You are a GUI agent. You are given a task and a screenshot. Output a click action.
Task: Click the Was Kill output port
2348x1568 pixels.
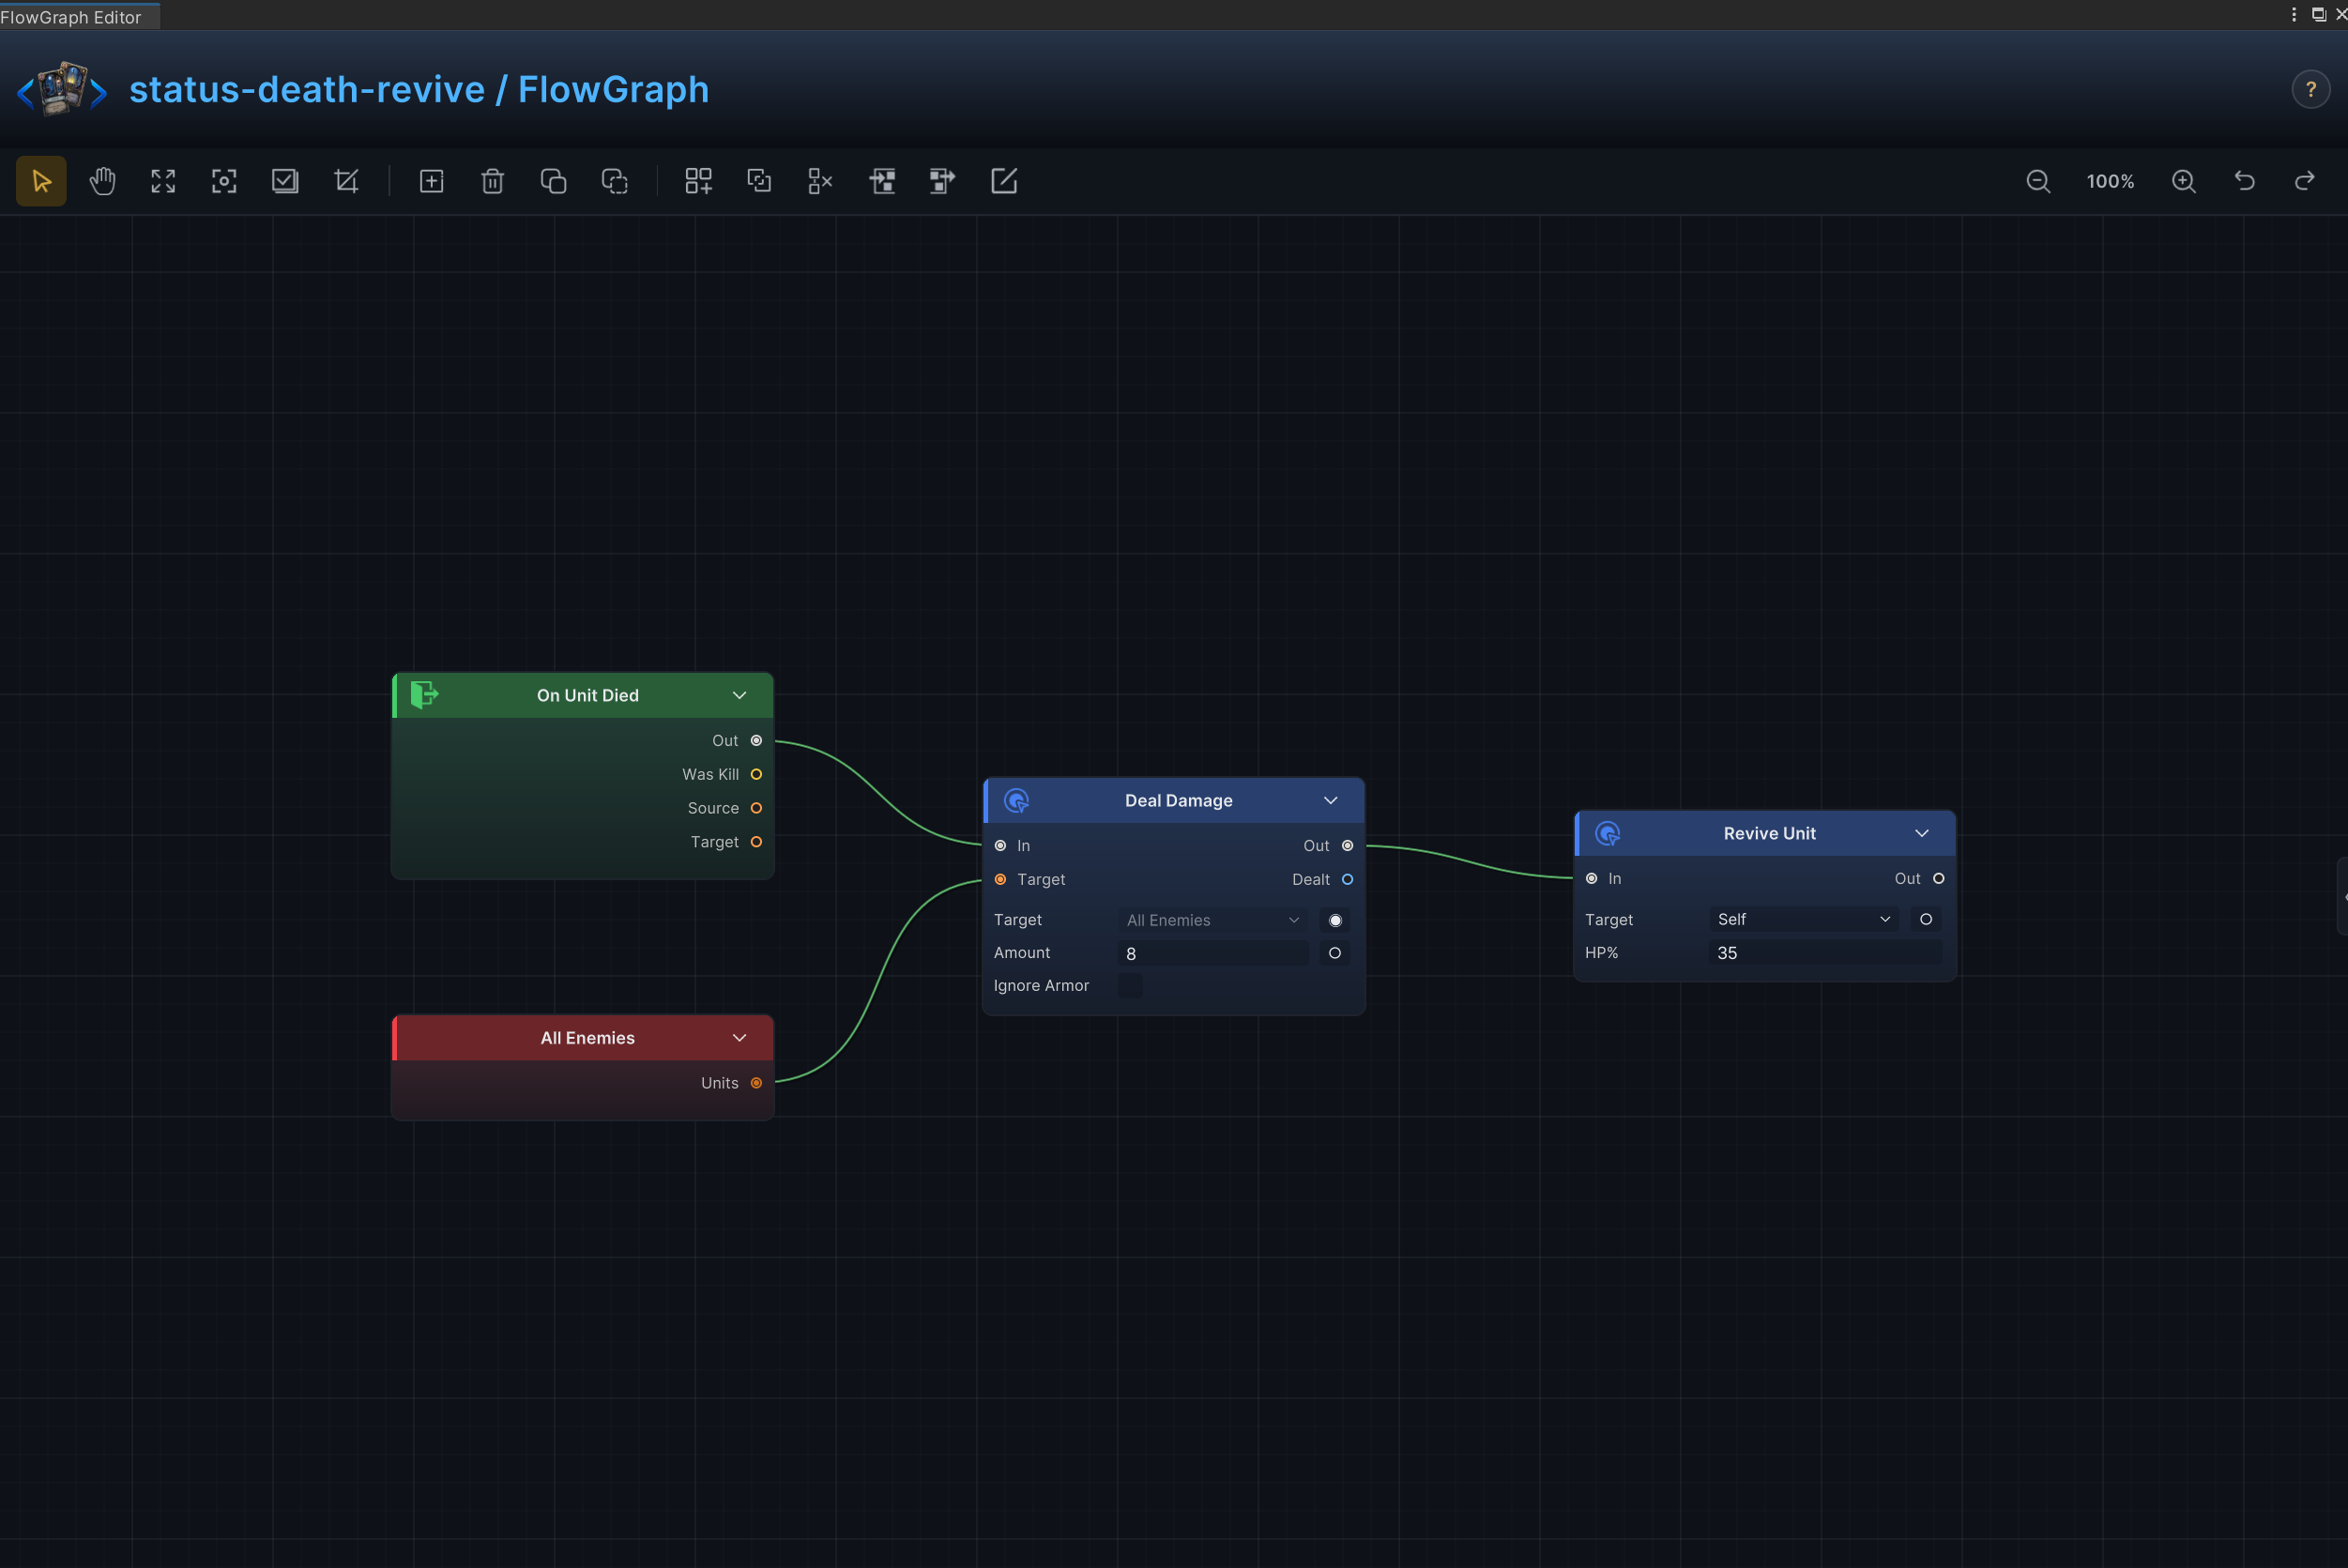(756, 774)
